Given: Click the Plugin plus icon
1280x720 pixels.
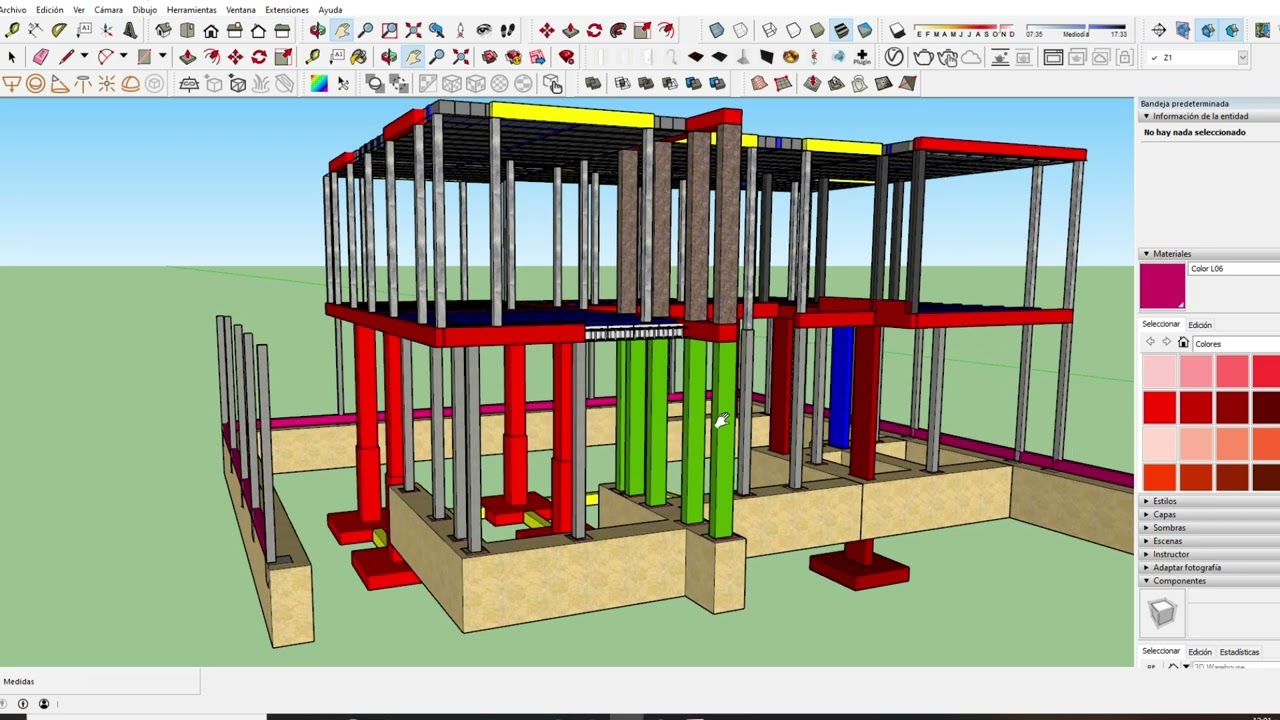Looking at the screenshot, I should 862,57.
